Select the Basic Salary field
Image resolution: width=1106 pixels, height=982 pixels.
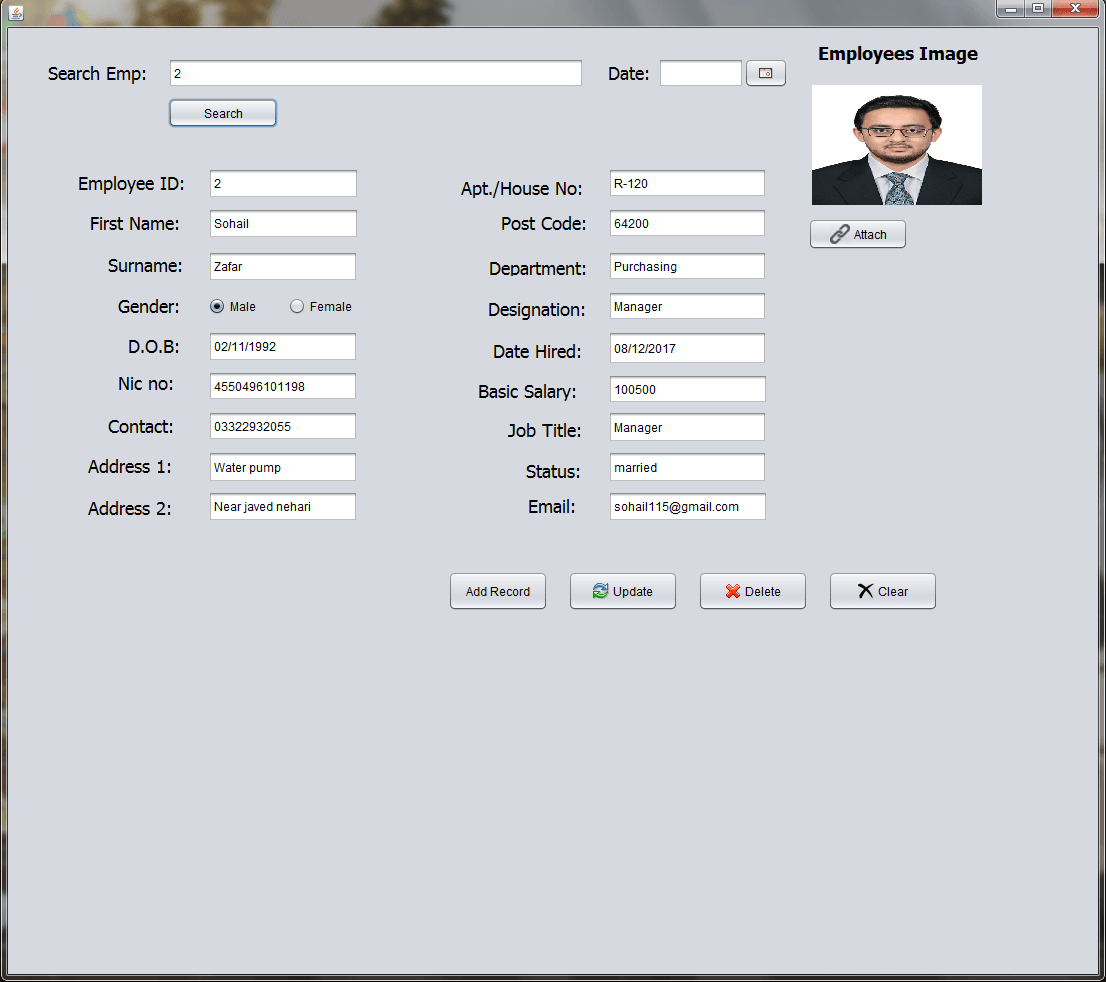(687, 390)
